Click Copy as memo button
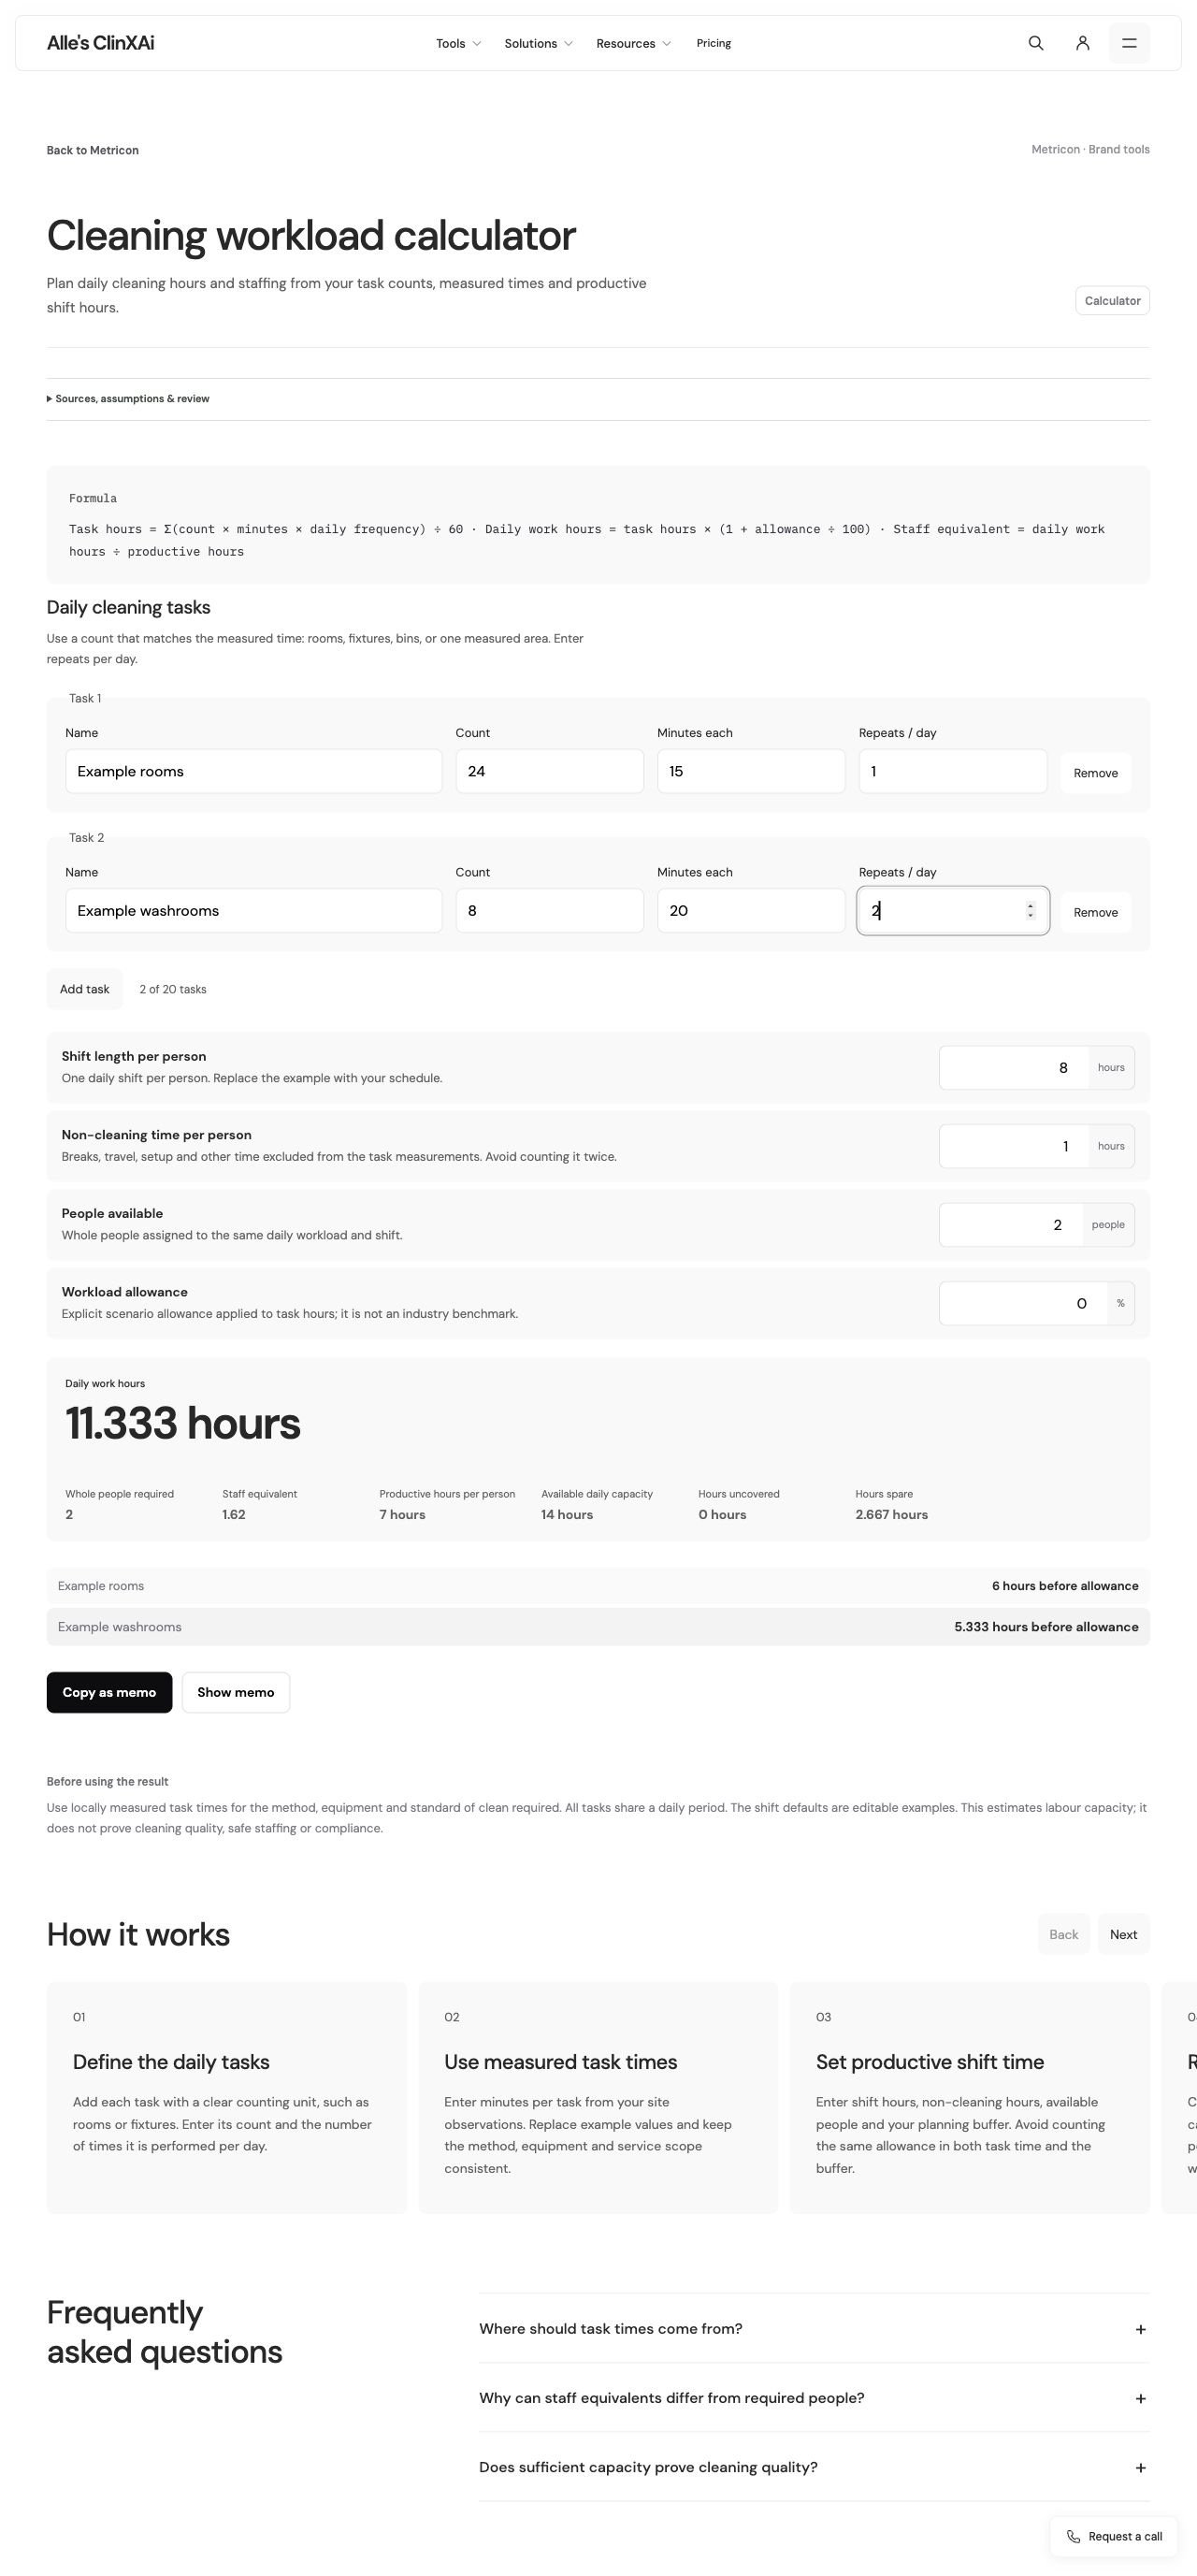 [x=109, y=1692]
